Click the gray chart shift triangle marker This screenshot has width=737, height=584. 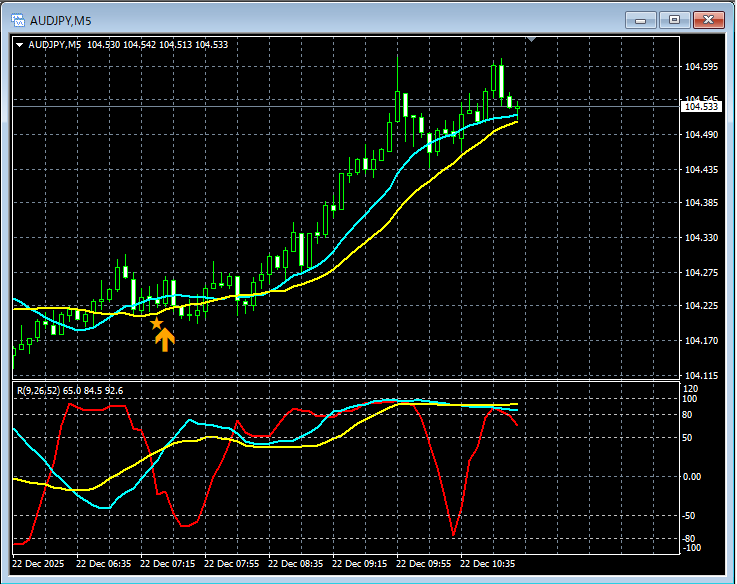[532, 40]
